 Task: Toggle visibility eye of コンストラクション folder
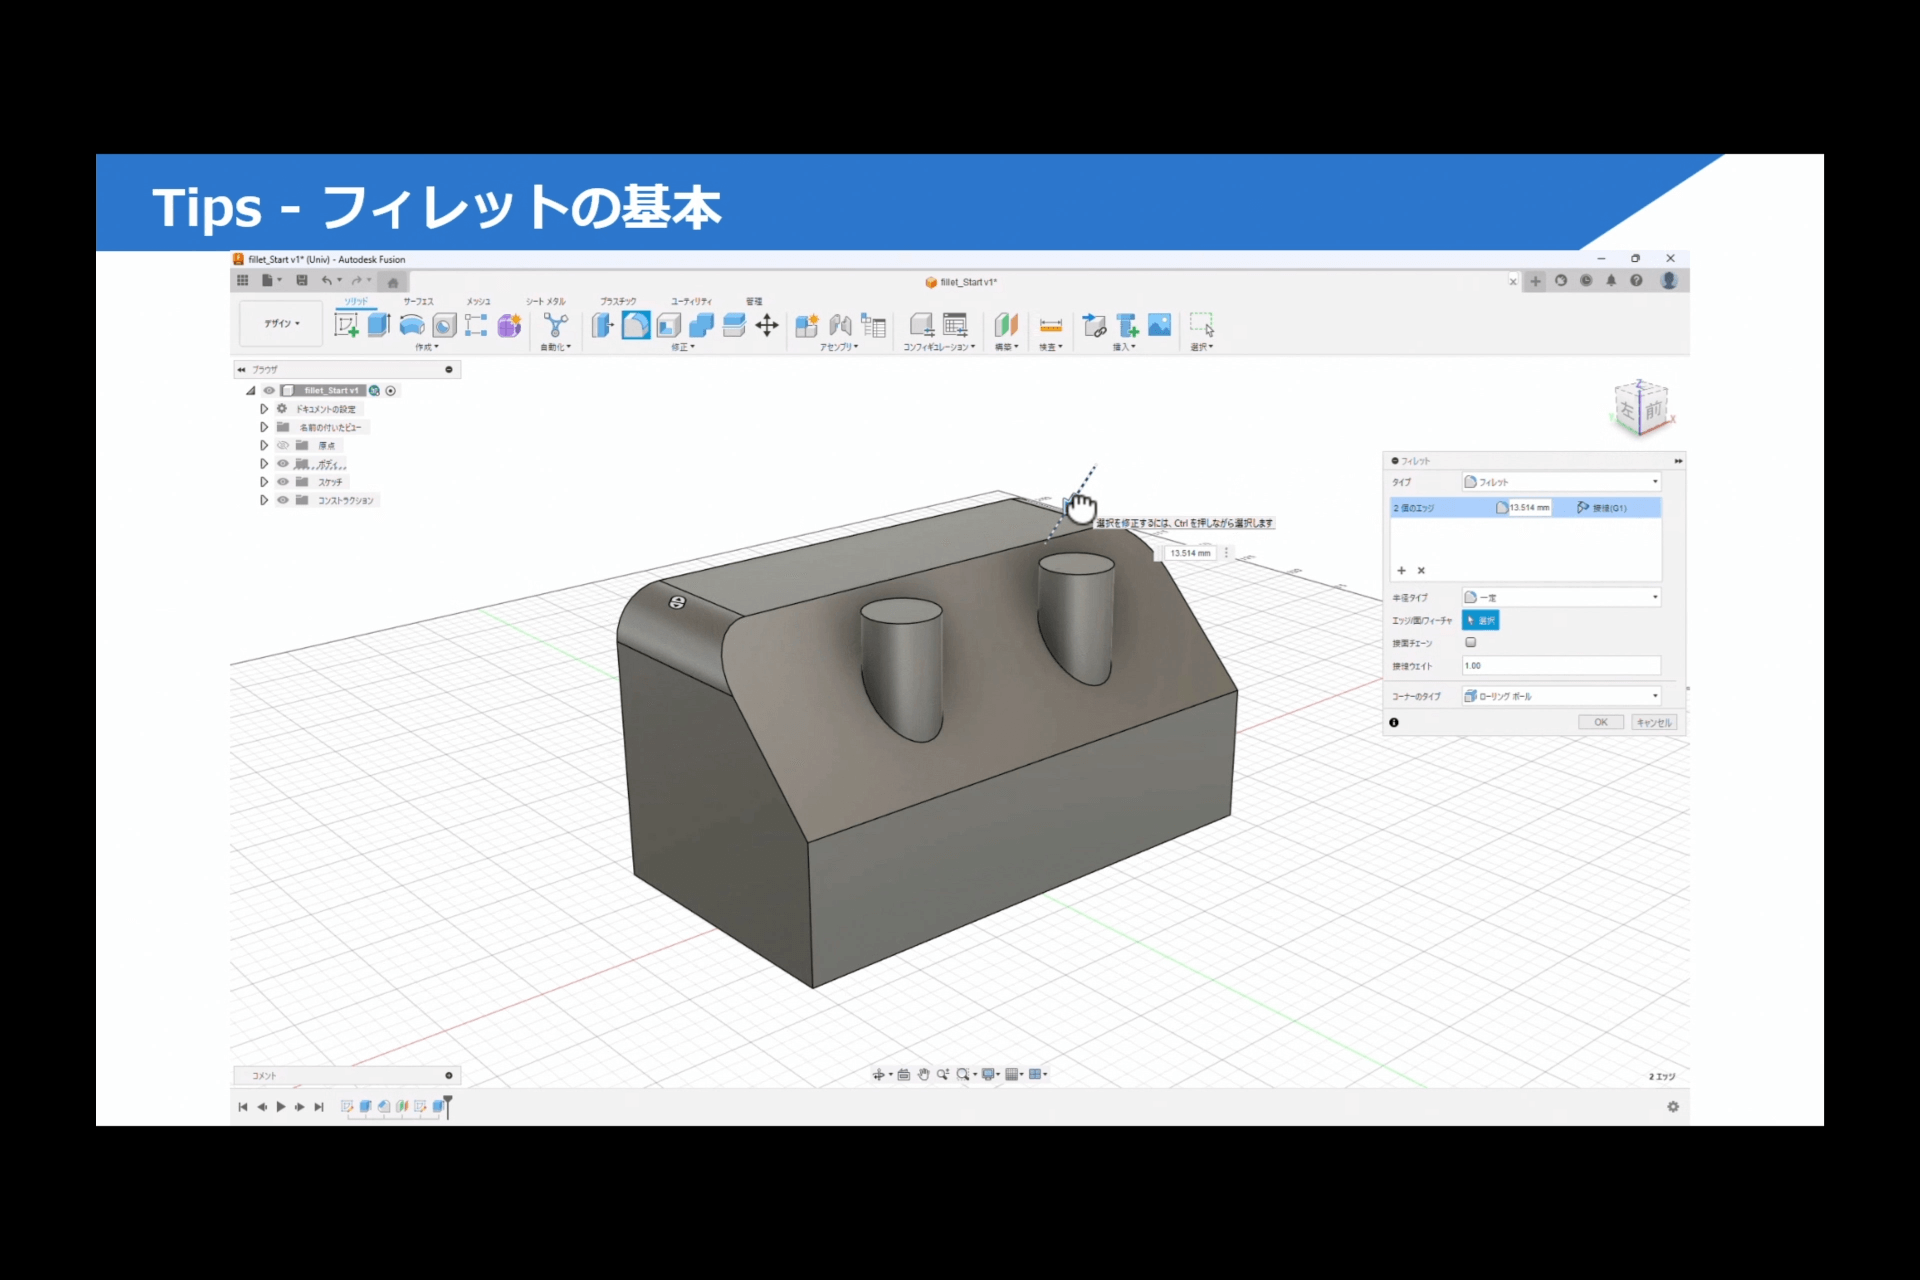283,500
